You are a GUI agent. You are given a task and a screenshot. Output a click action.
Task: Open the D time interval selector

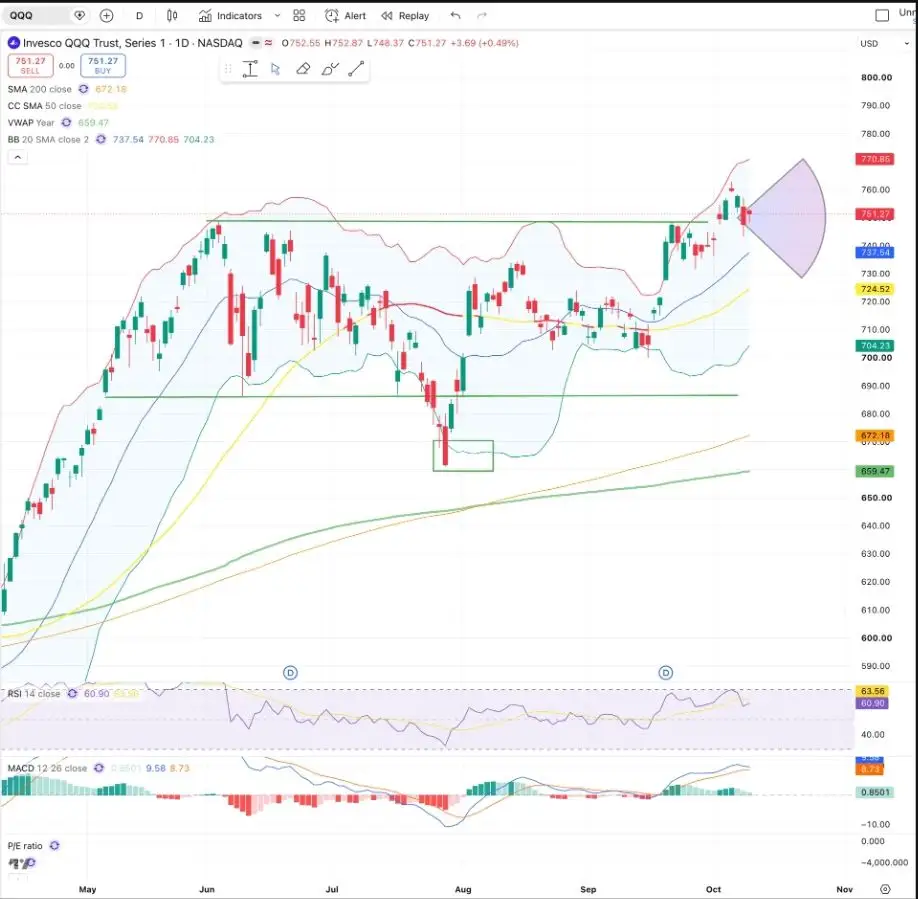click(x=139, y=16)
